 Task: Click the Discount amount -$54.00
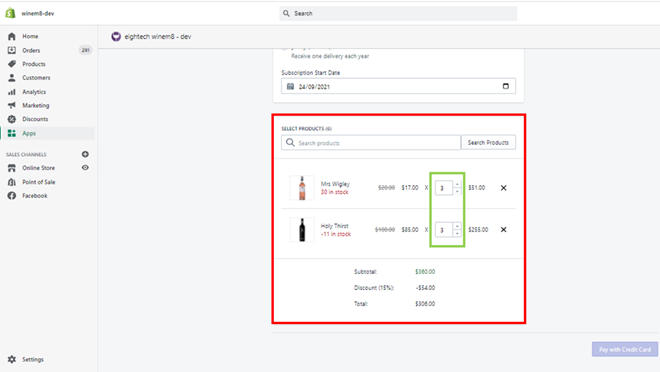pyautogui.click(x=425, y=288)
